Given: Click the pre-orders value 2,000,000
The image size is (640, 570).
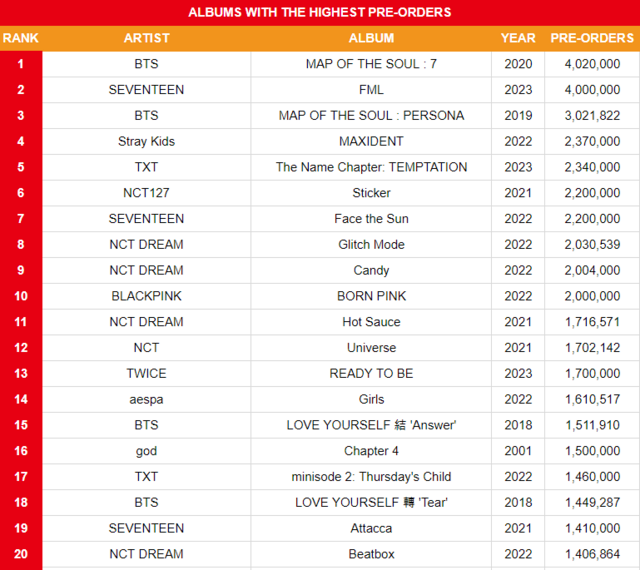Looking at the screenshot, I should click(592, 296).
